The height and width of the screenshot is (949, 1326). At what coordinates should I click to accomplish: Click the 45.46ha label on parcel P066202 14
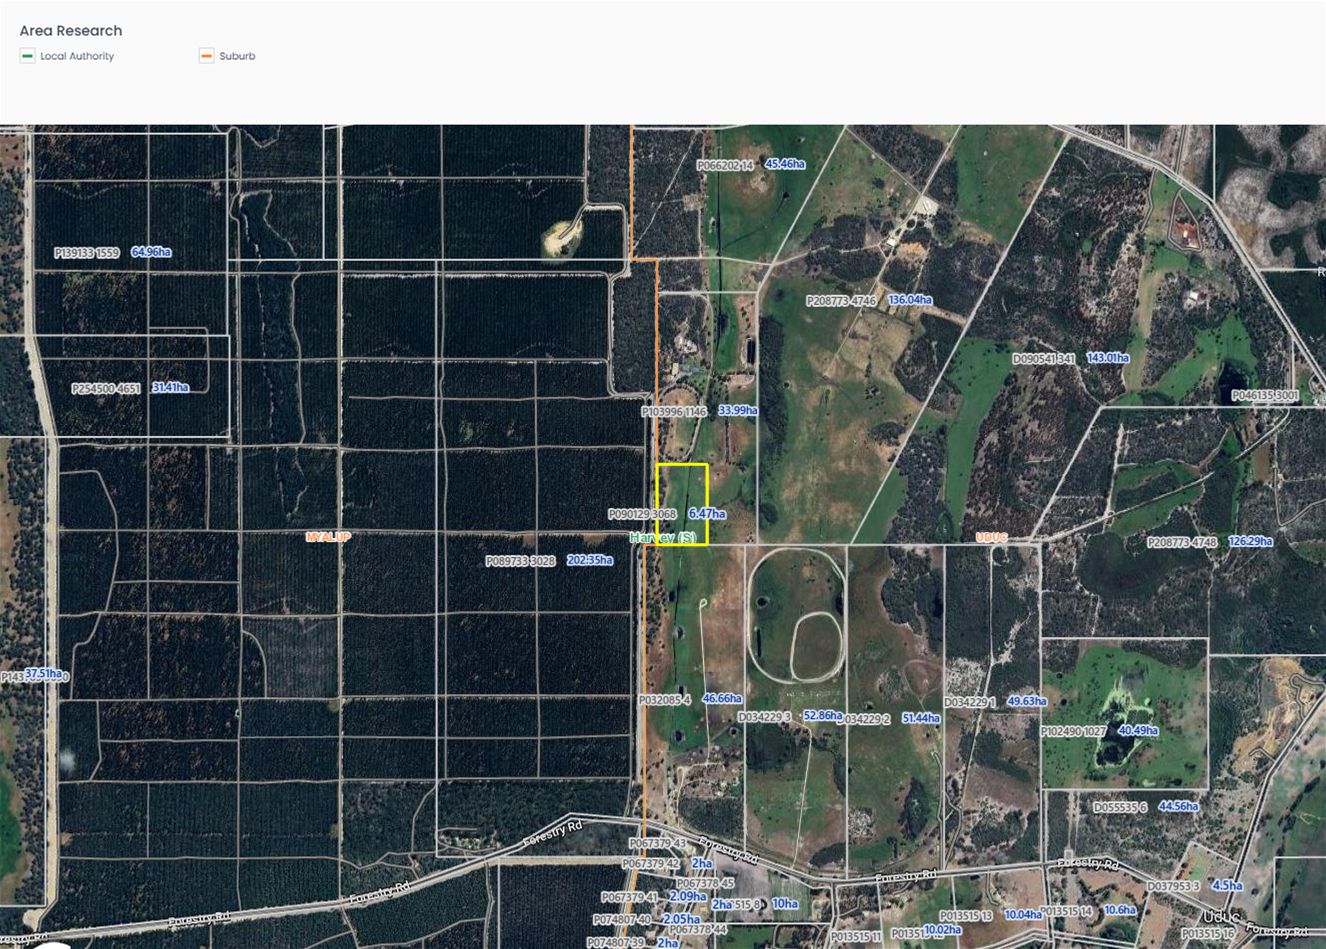tap(786, 164)
